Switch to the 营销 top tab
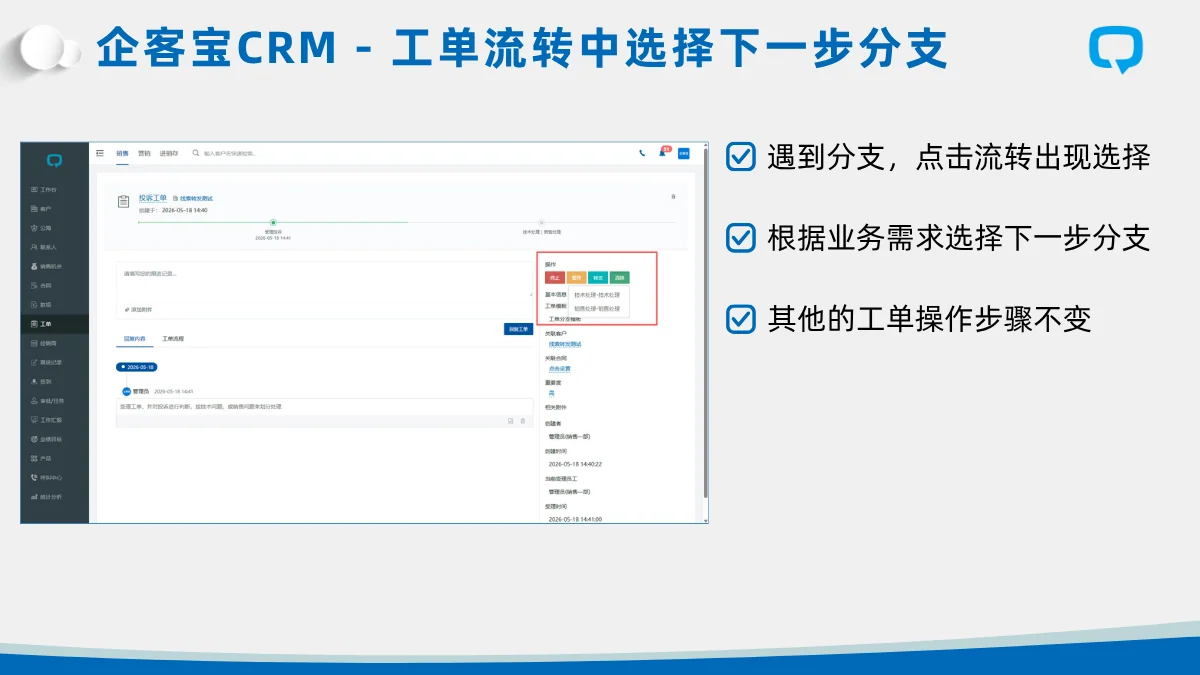Screen dimensions: 1200x675 click(x=144, y=153)
